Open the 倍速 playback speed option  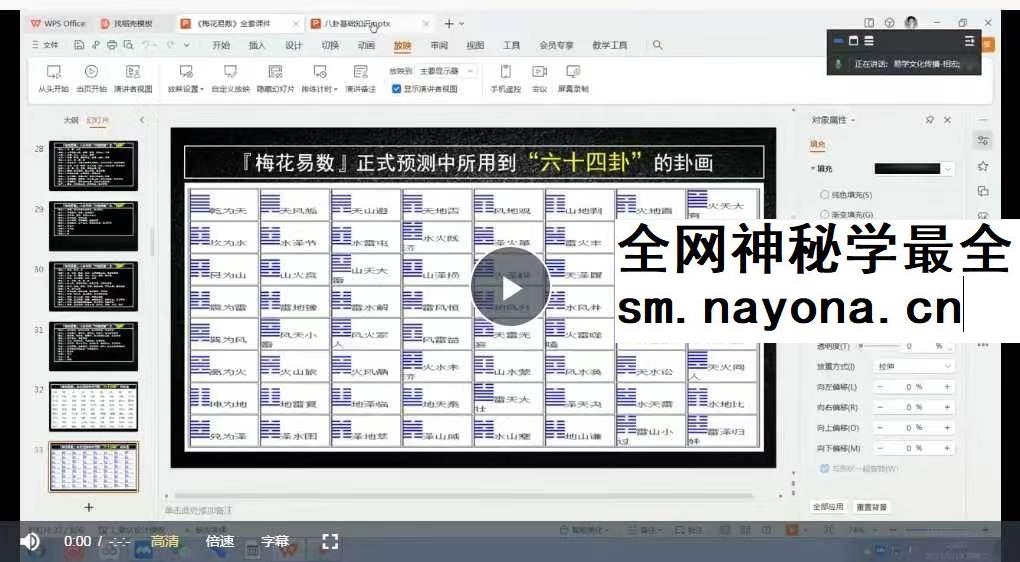(x=220, y=541)
